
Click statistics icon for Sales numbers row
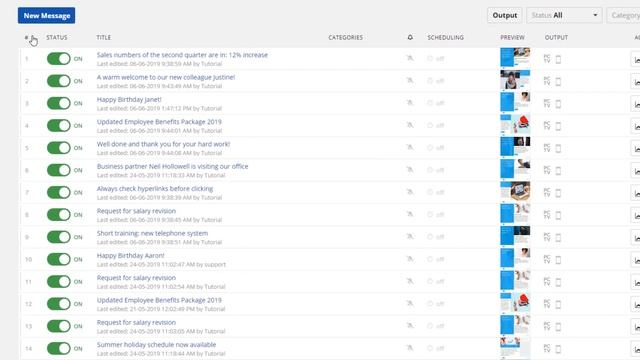[x=636, y=59]
